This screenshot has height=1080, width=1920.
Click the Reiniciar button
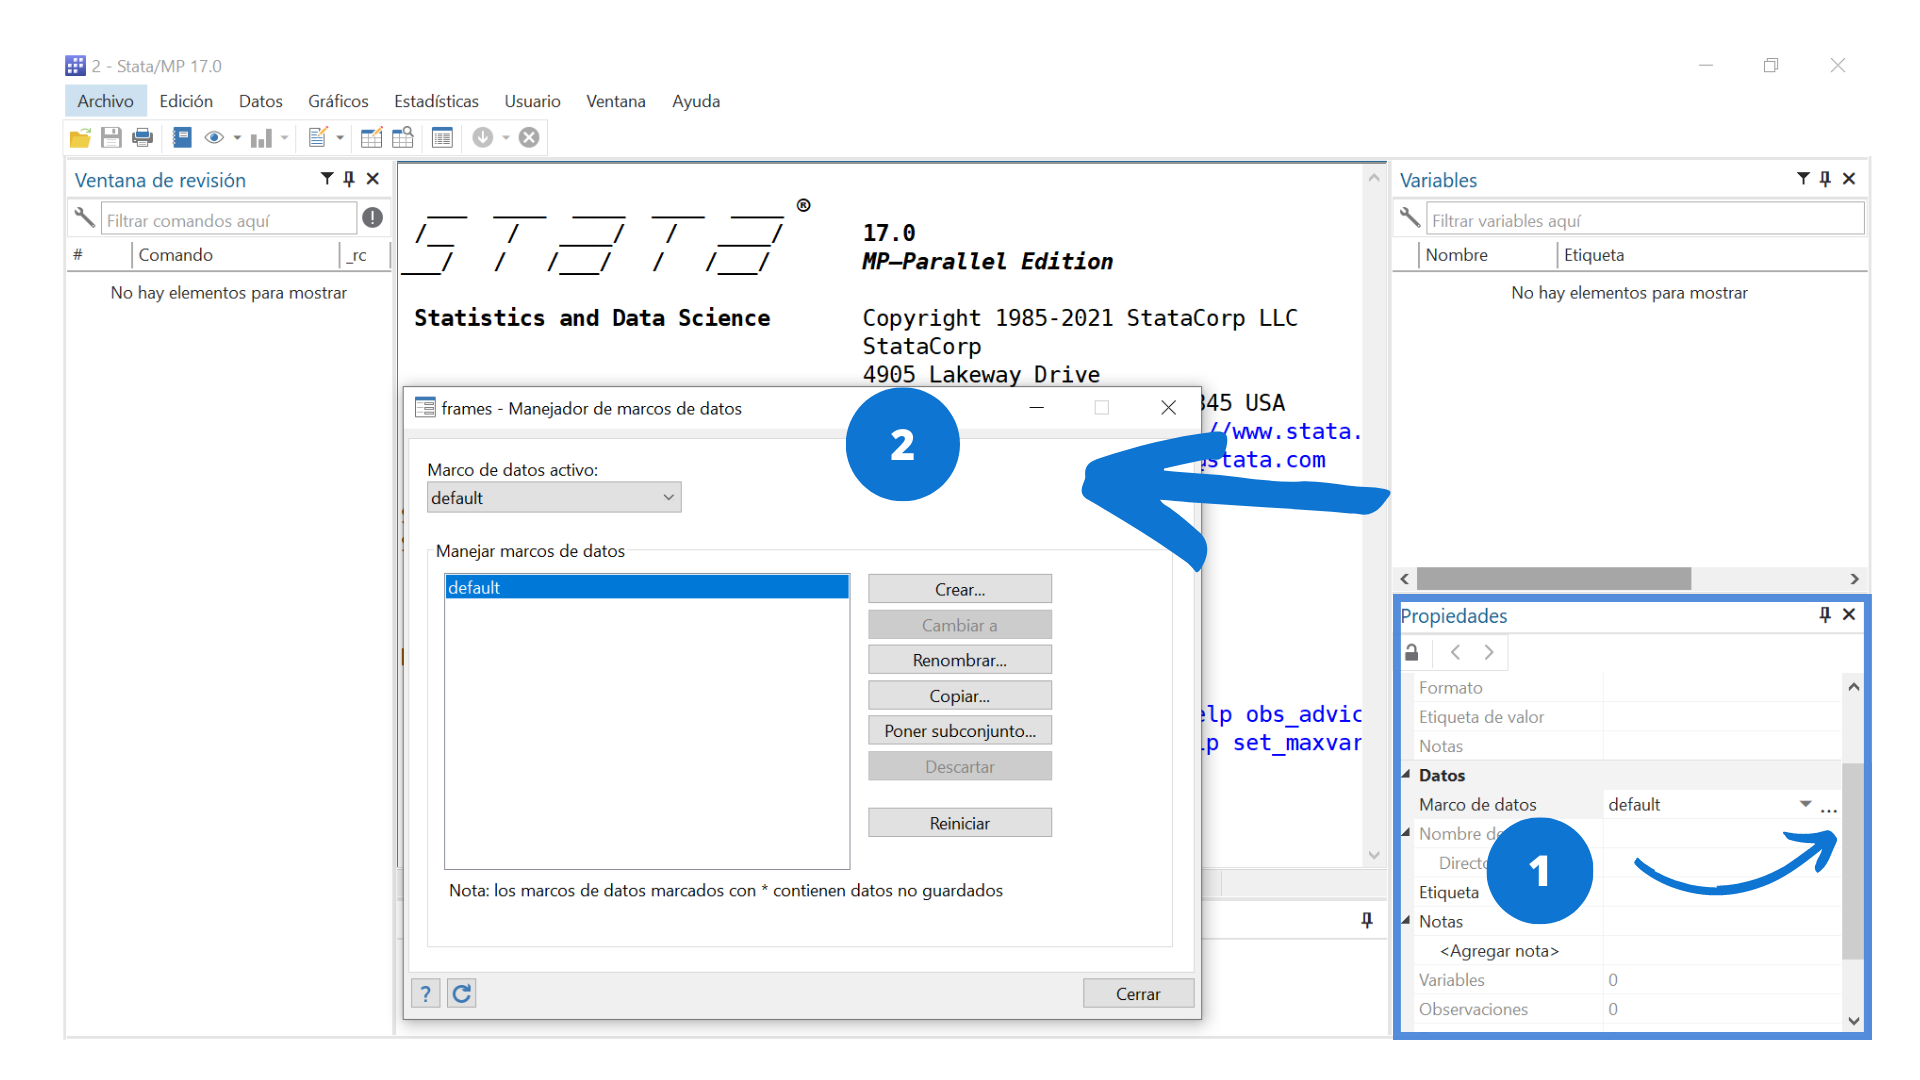[960, 823]
